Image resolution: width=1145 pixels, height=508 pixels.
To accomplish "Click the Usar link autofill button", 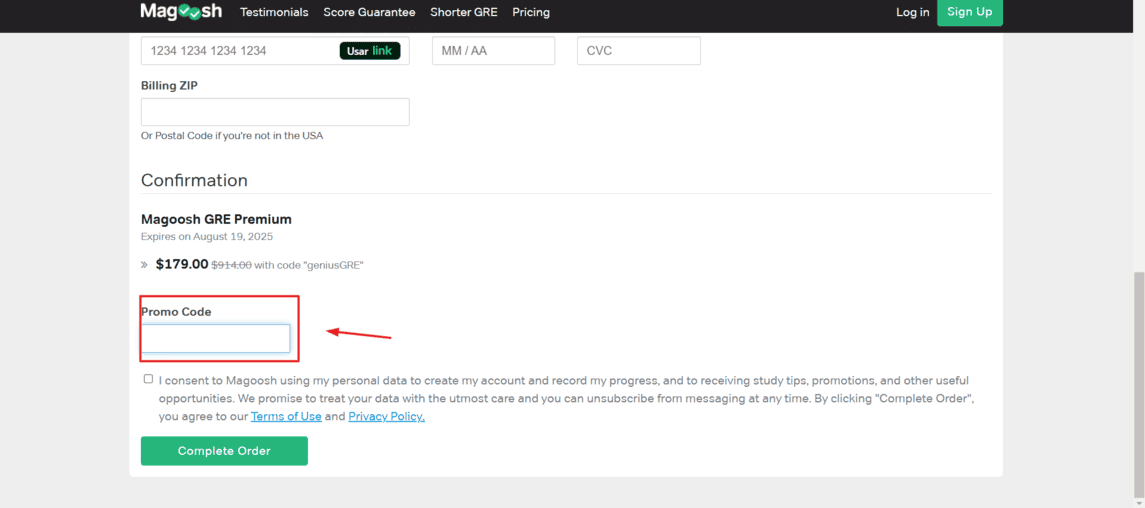I will (369, 51).
